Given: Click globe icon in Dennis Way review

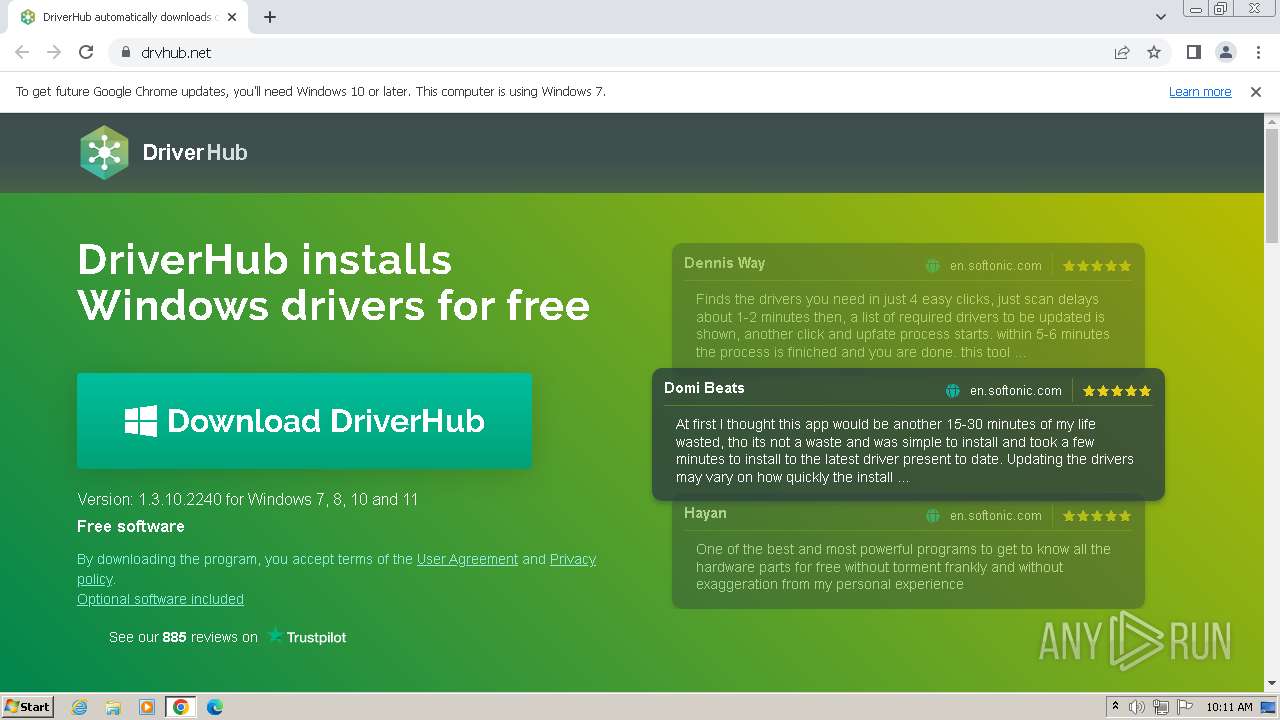Looking at the screenshot, I should pyautogui.click(x=933, y=266).
